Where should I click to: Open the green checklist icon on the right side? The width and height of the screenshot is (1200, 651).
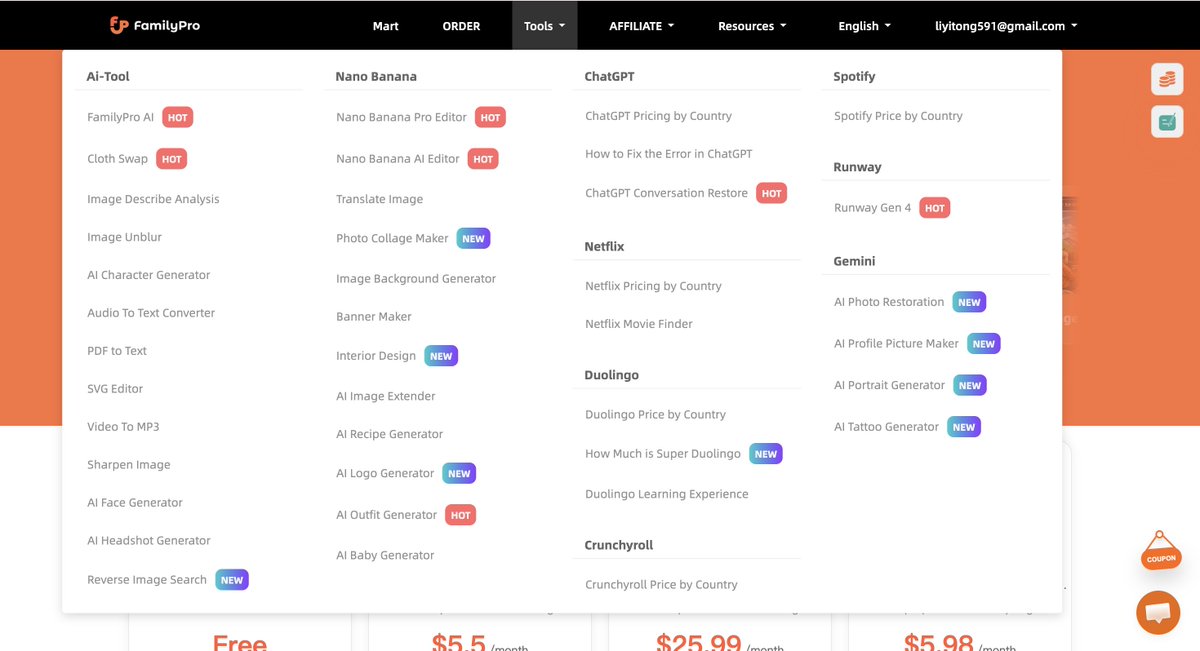[1167, 122]
